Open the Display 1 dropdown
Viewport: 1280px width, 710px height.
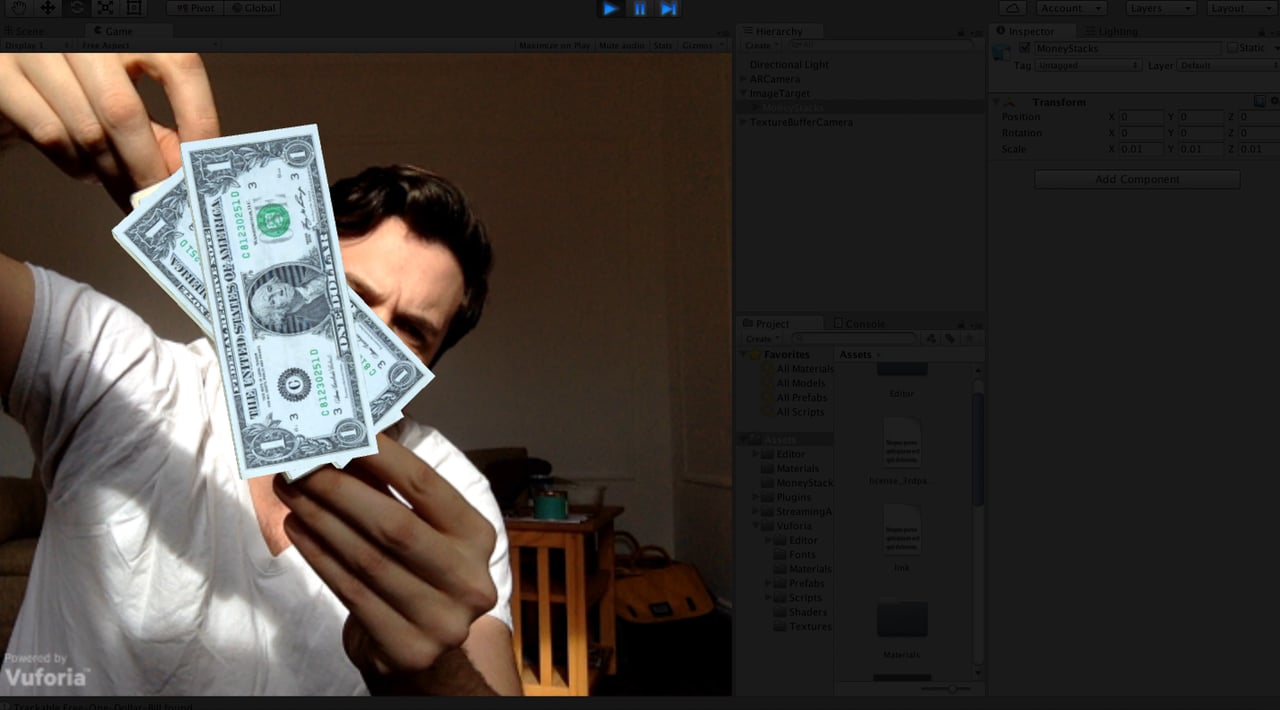37,46
